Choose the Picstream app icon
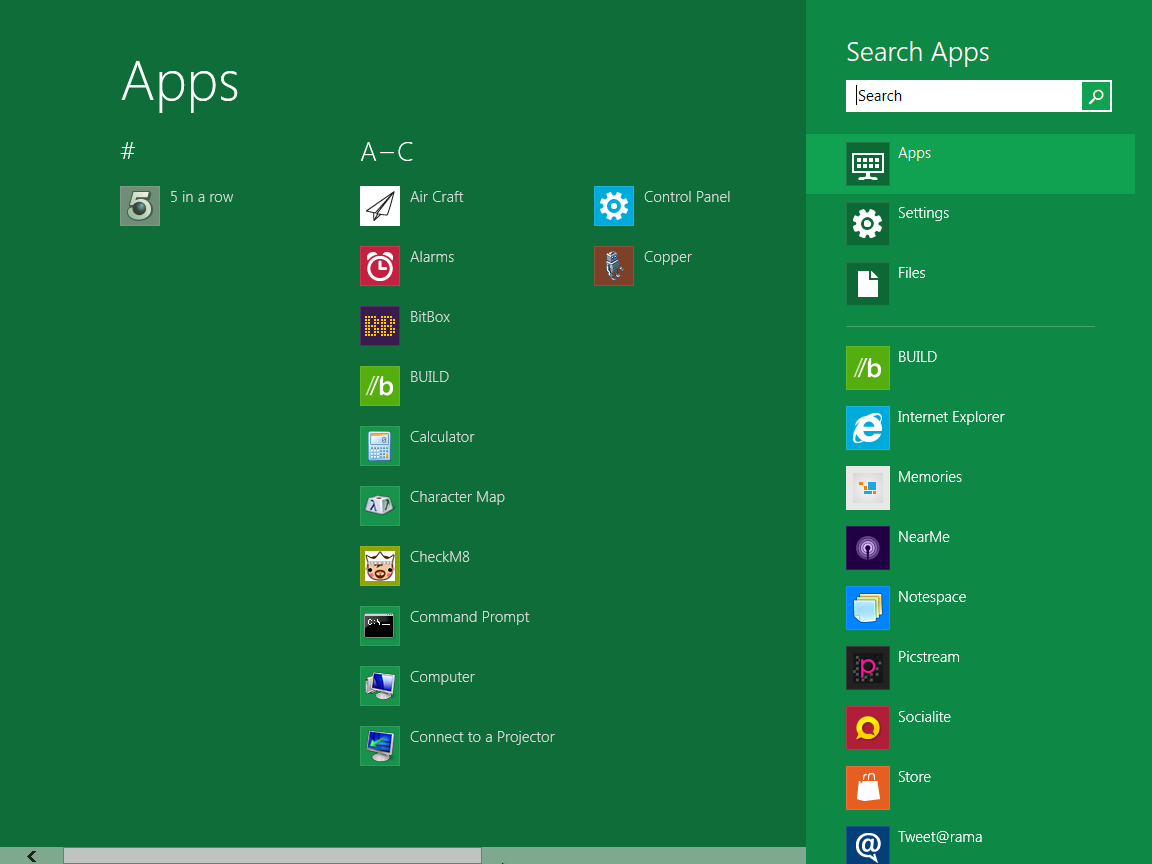 point(868,668)
